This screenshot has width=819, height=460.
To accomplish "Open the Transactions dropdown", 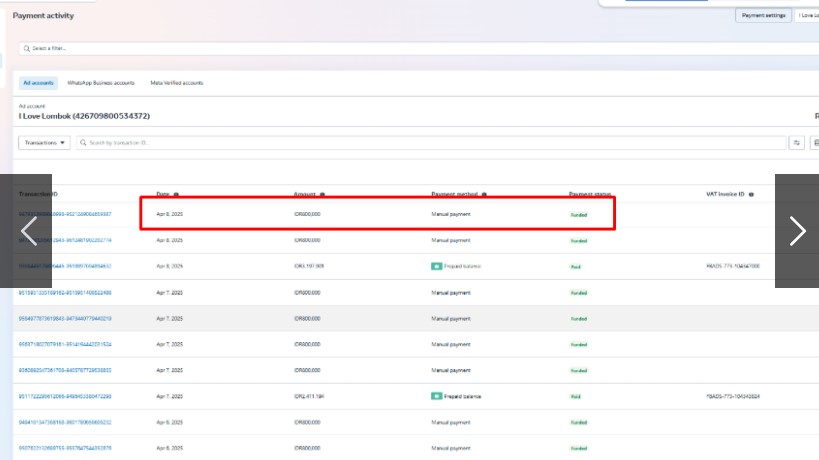I will 44,143.
